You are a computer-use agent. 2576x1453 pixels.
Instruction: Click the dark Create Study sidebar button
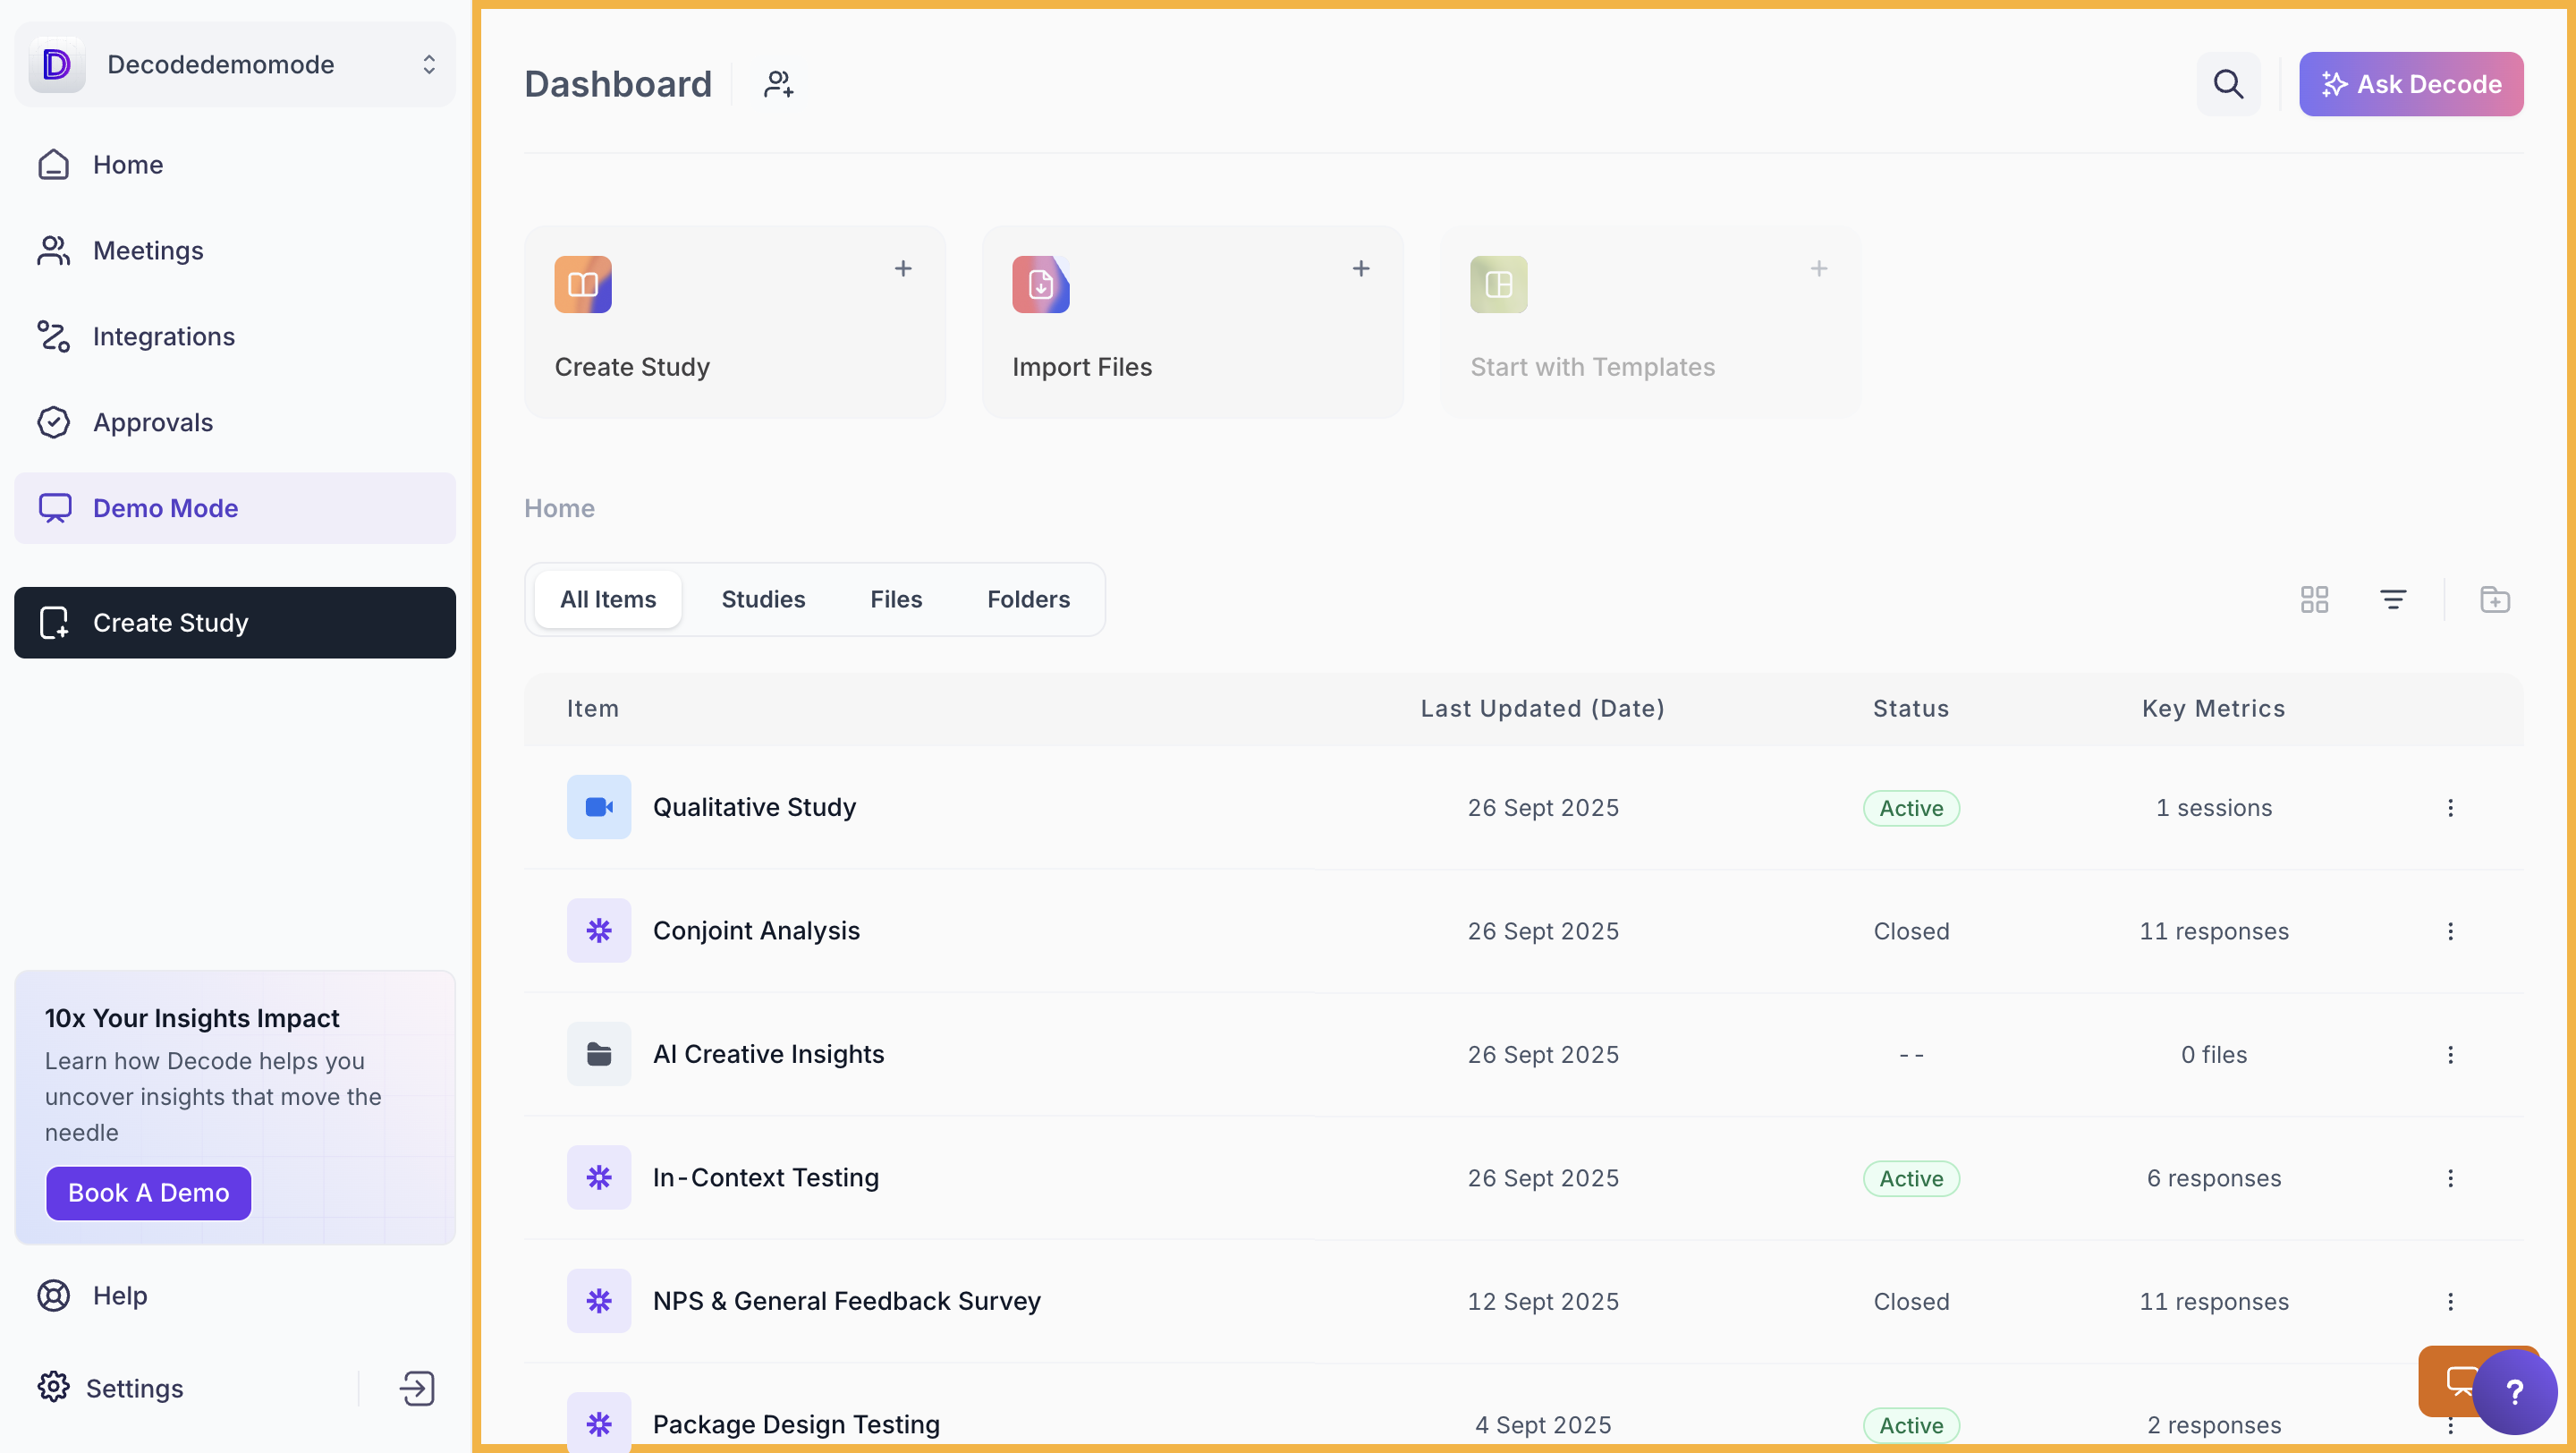tap(234, 622)
